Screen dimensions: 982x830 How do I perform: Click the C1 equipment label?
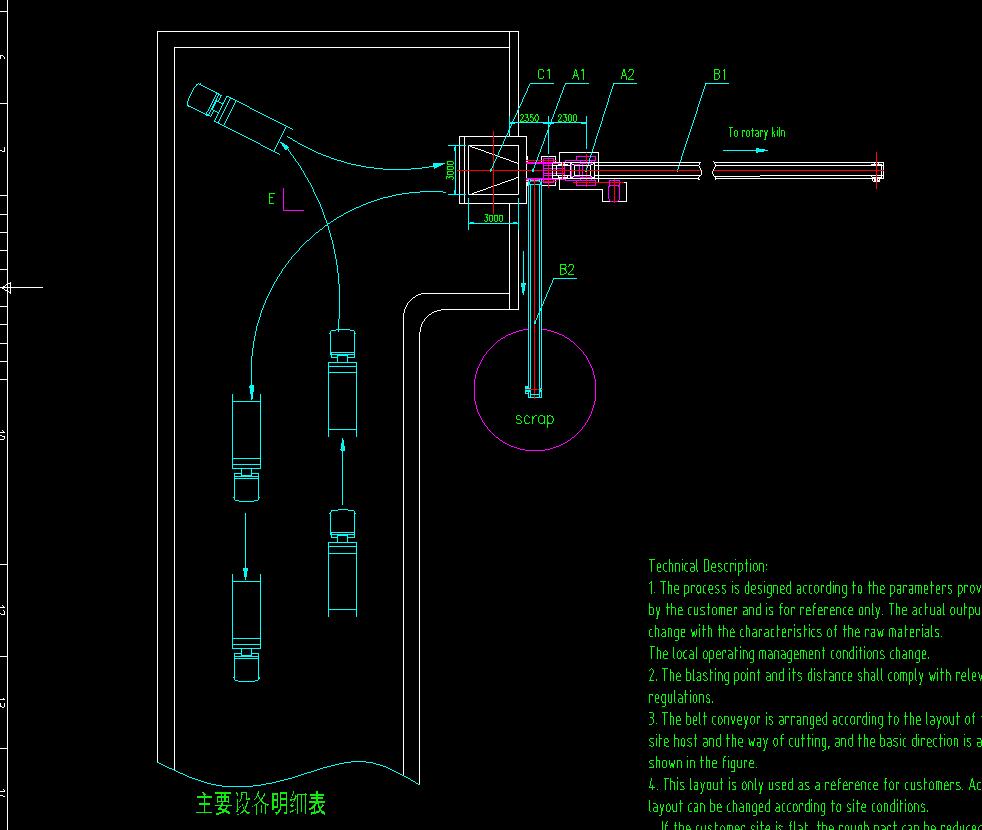pyautogui.click(x=544, y=75)
